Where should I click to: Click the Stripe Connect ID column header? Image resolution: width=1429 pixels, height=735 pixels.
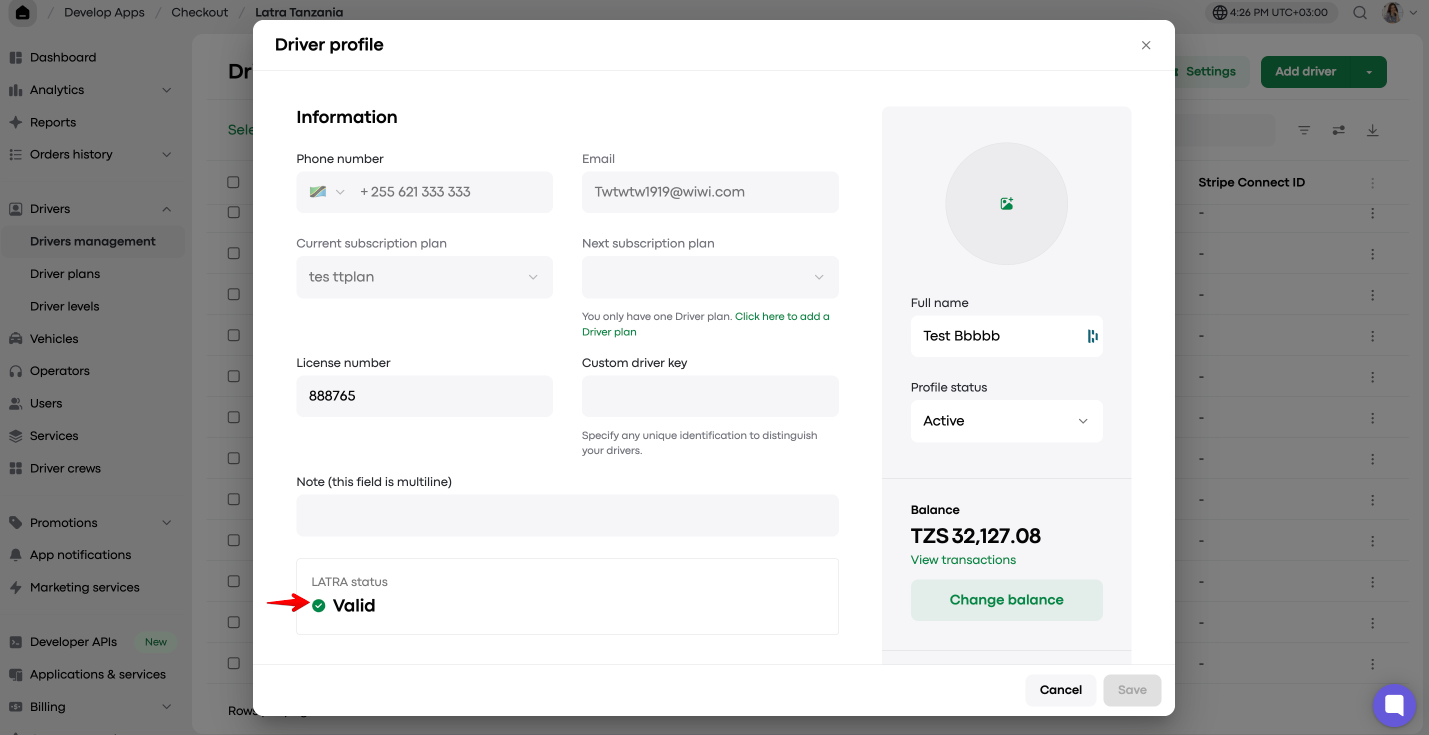[1251, 183]
